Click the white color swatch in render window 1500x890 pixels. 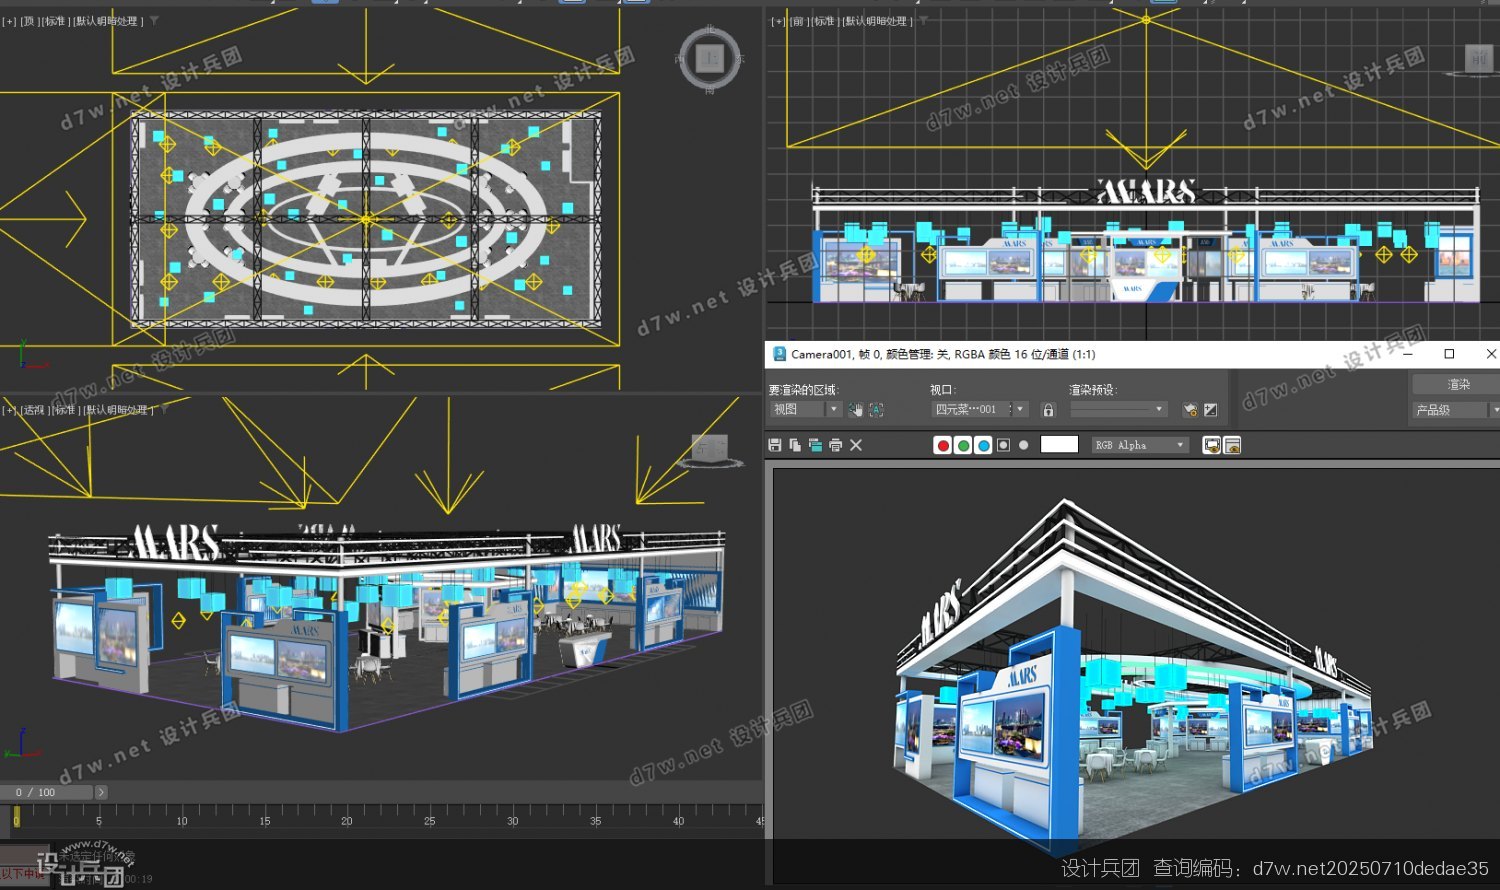tap(1059, 445)
